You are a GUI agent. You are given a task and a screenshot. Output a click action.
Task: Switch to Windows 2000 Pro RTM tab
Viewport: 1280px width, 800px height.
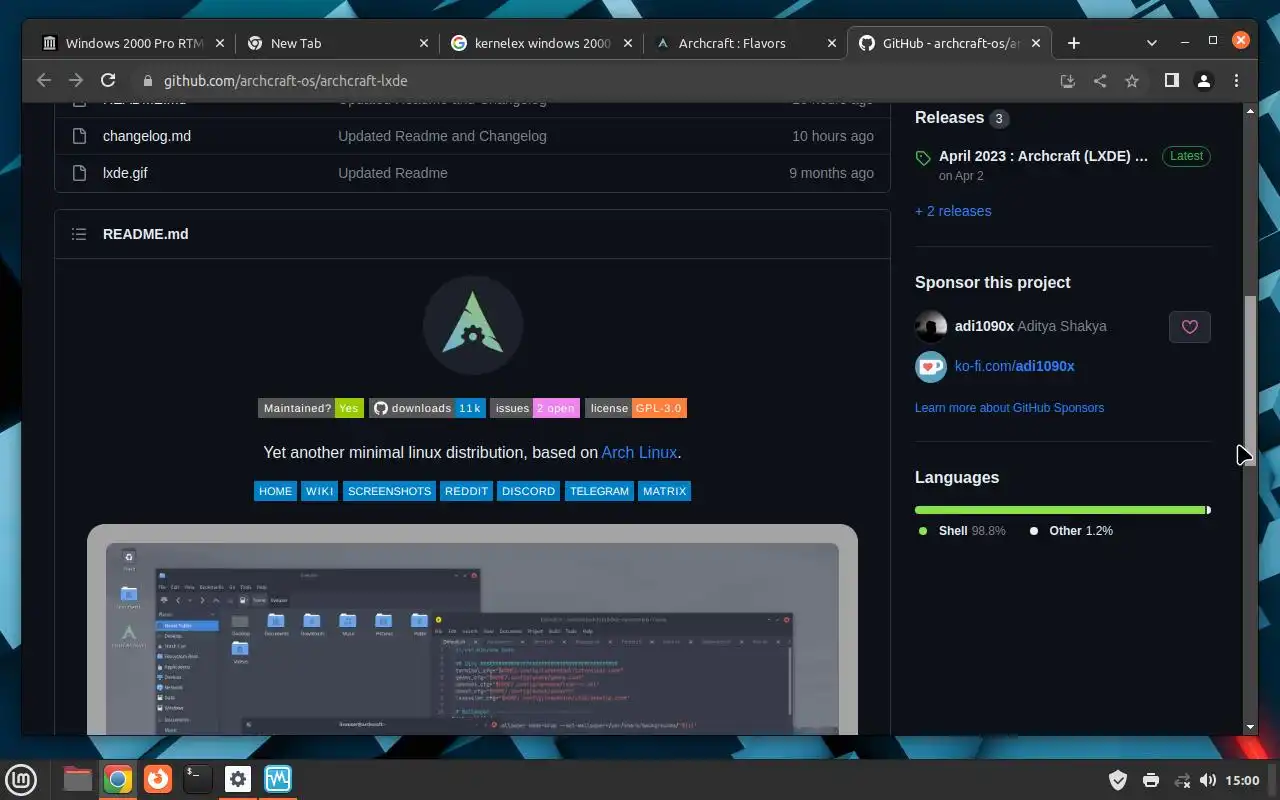[132, 43]
